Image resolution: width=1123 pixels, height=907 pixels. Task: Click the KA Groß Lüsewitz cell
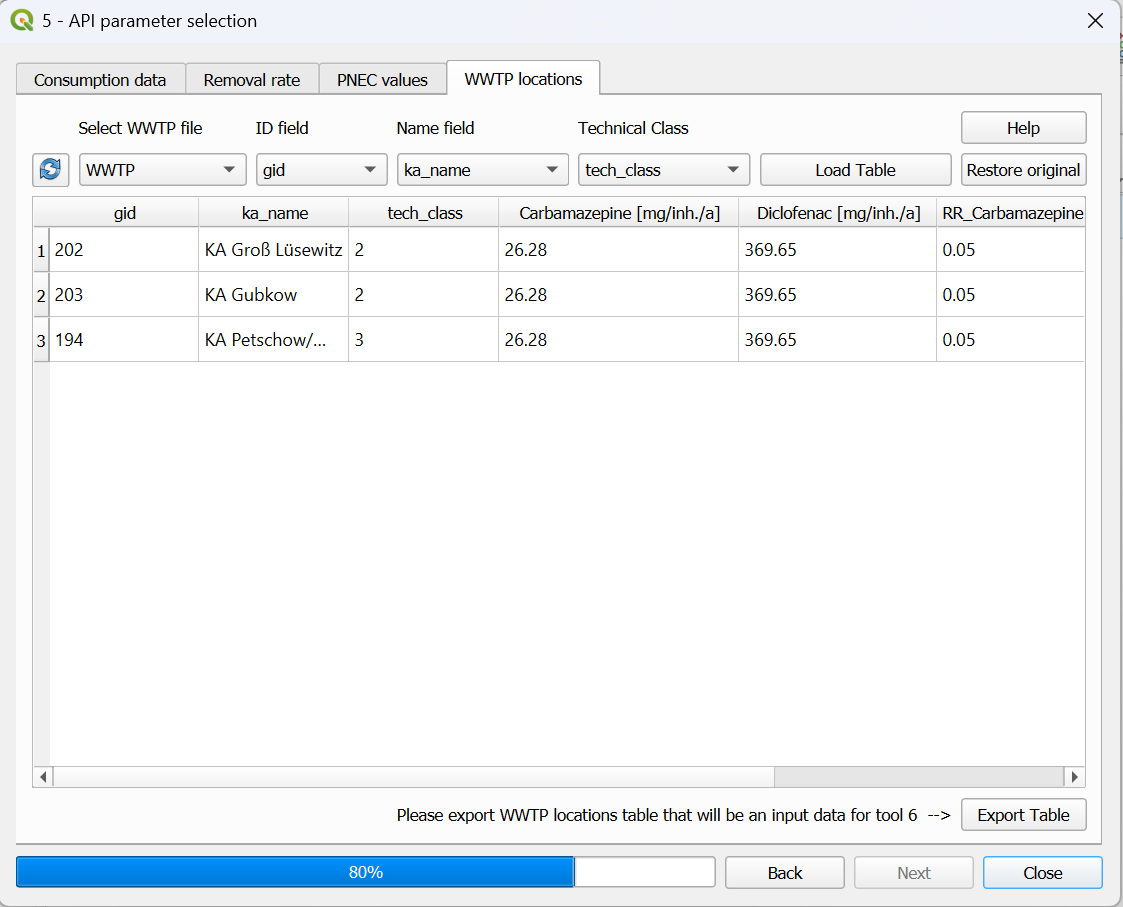tap(274, 250)
